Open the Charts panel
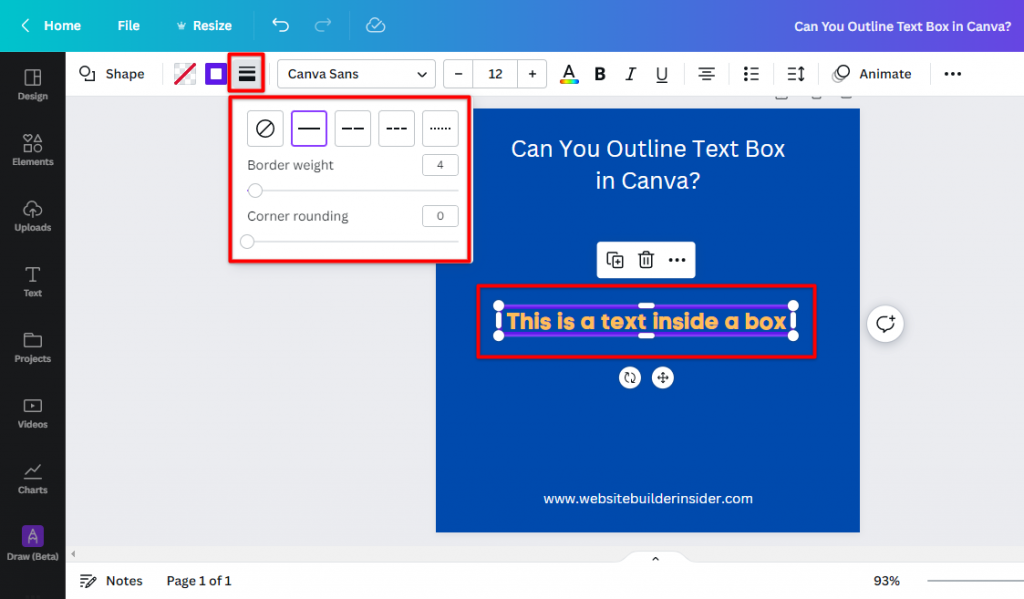 [x=32, y=477]
